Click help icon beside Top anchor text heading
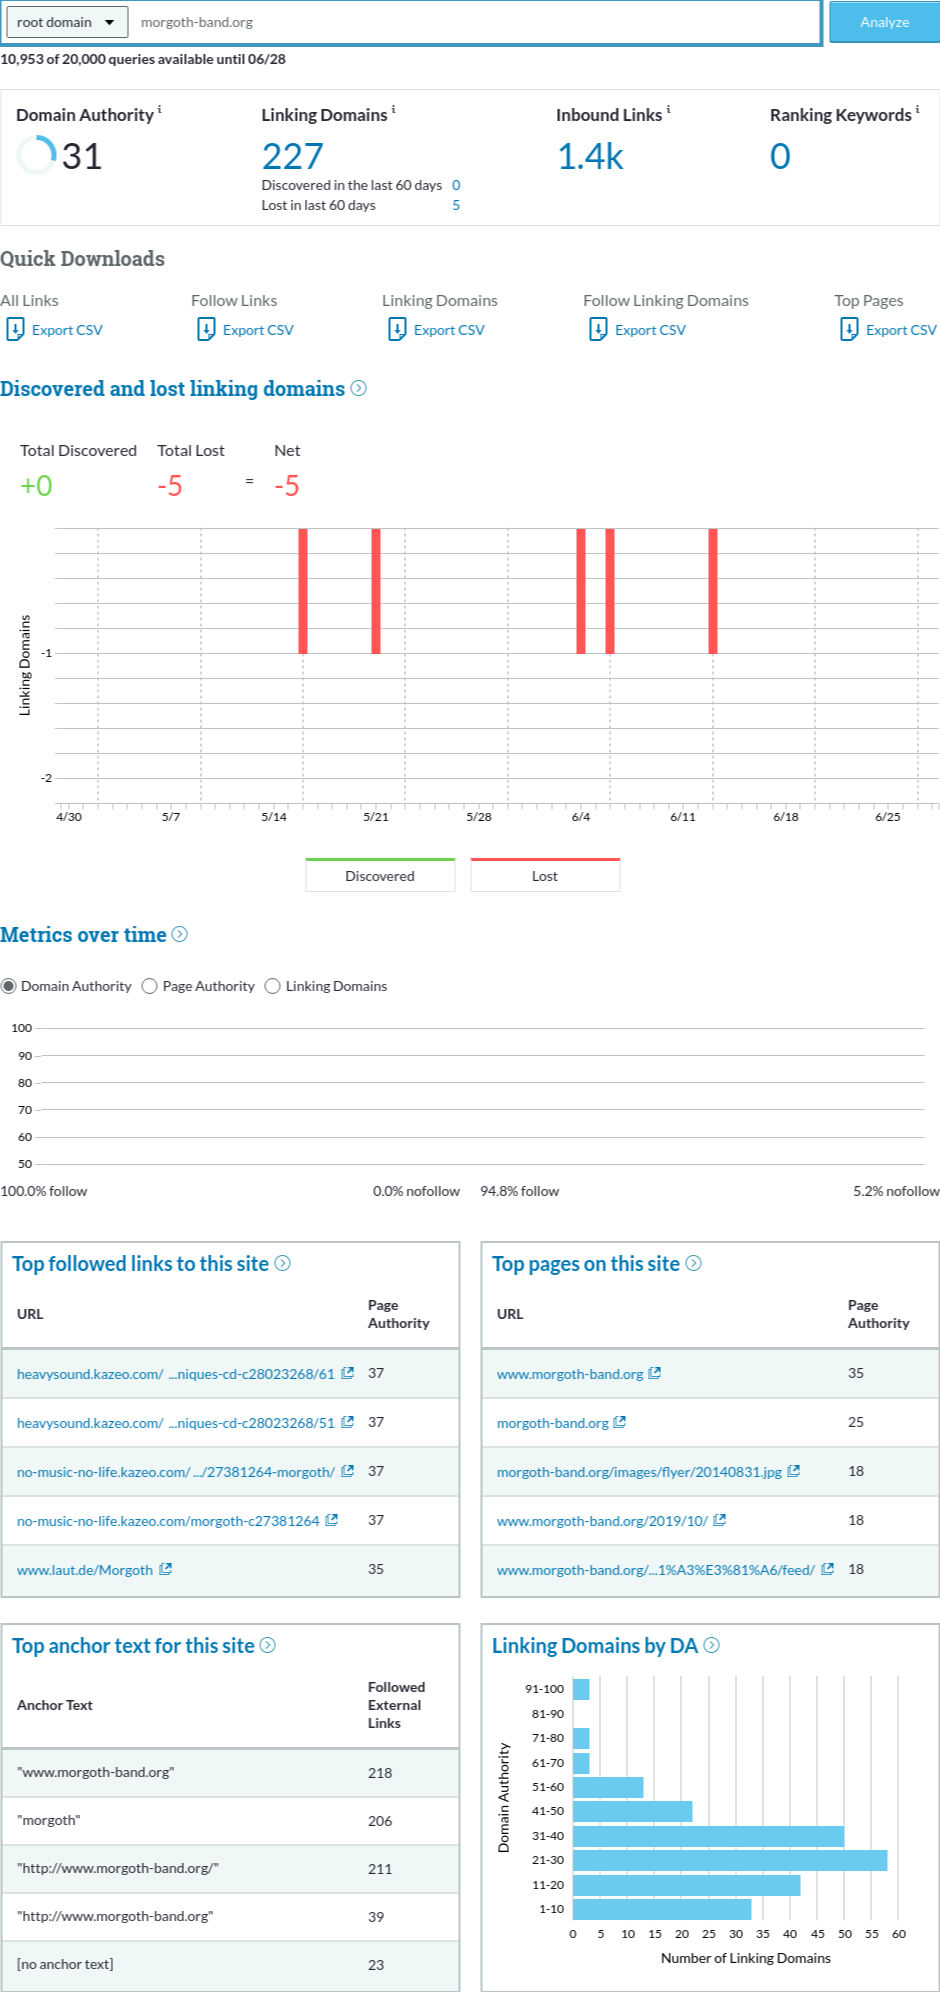Viewport: 940px width, 1992px height. [268, 1645]
